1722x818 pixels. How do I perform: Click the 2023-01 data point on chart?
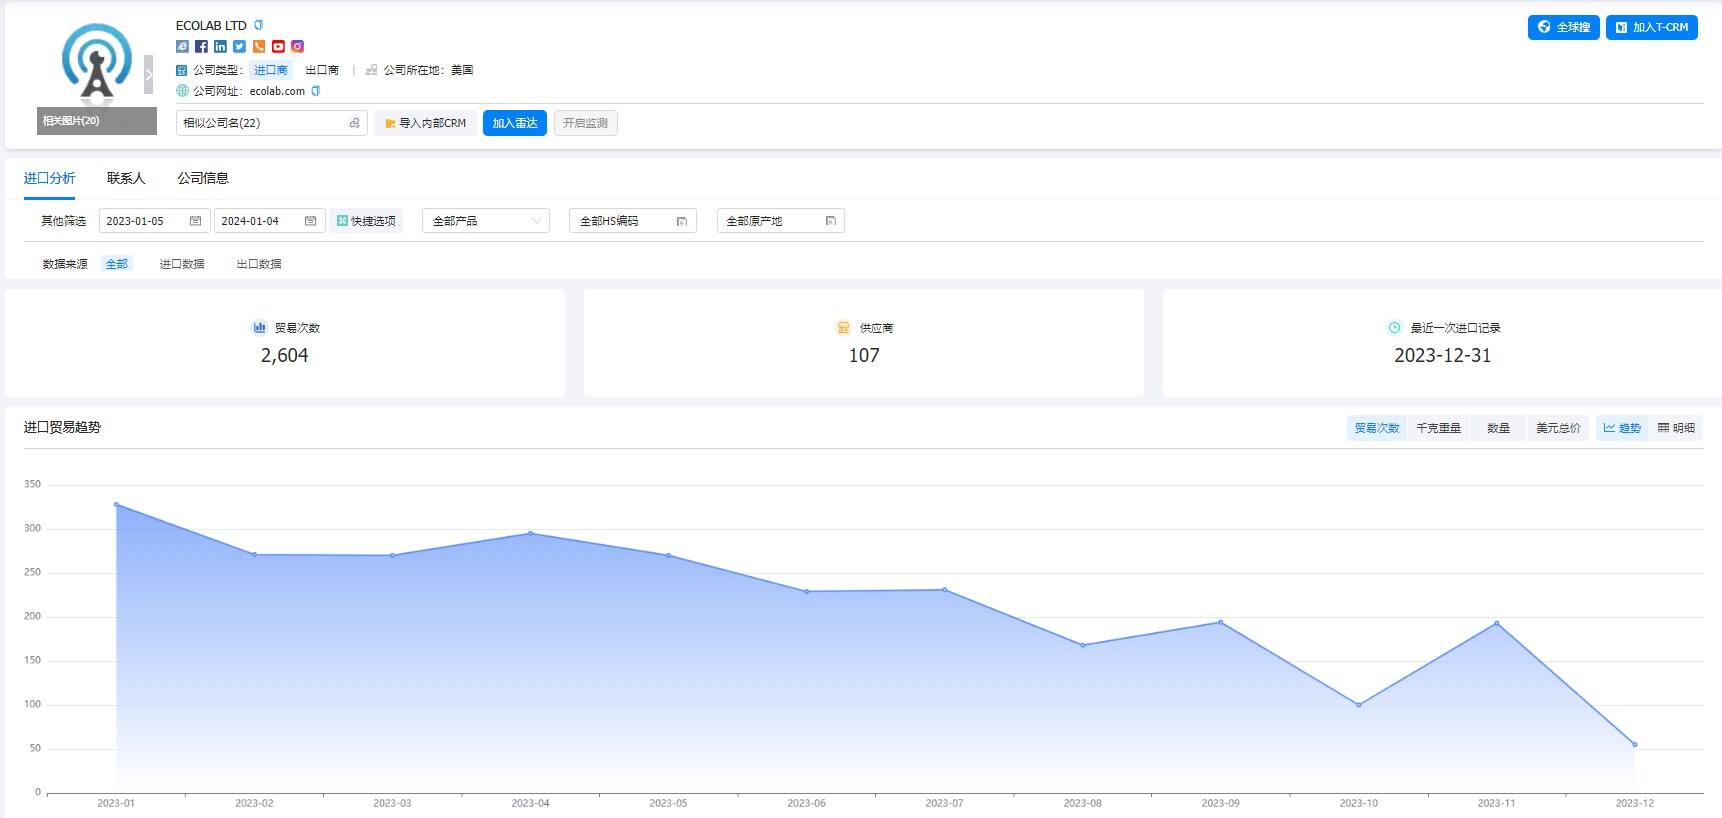click(116, 504)
